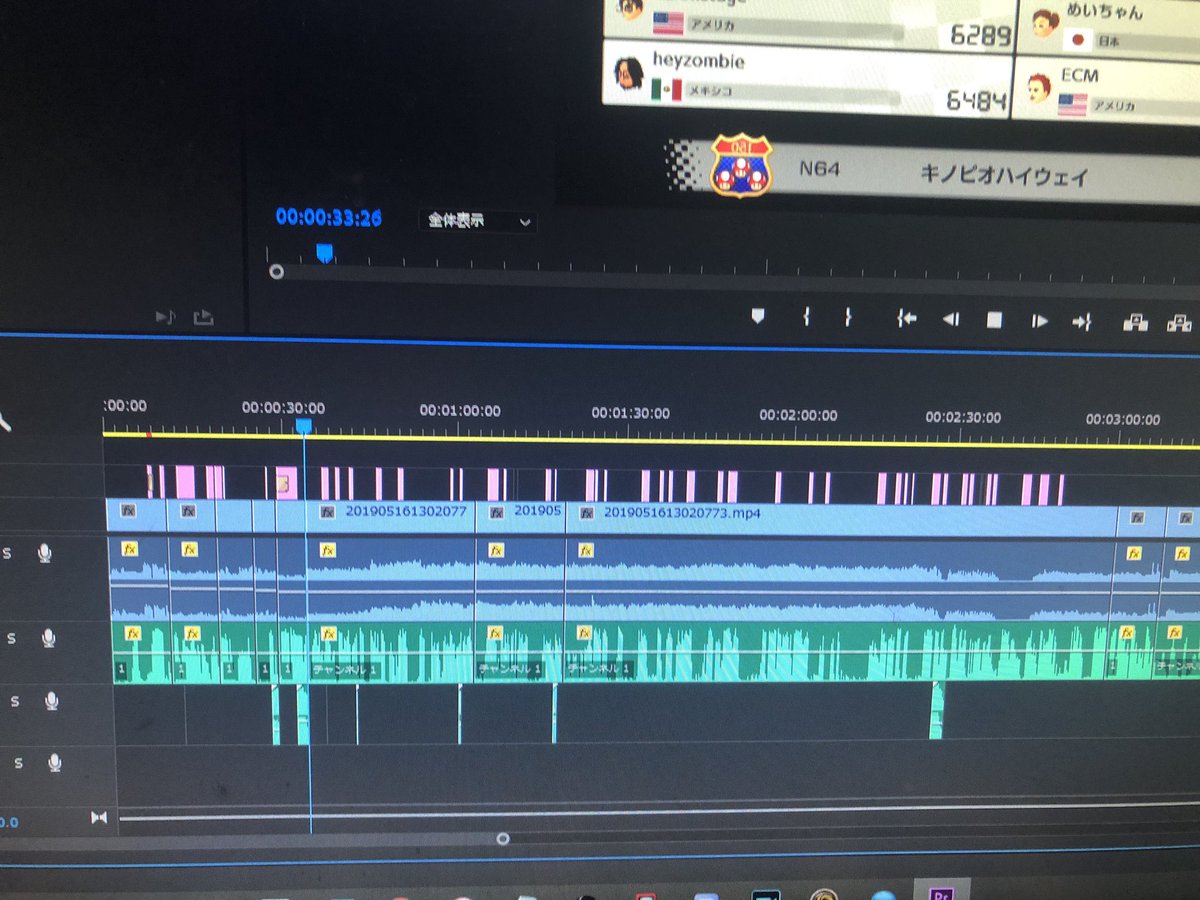Step back one frame
The height and width of the screenshot is (900, 1200).
coord(950,319)
